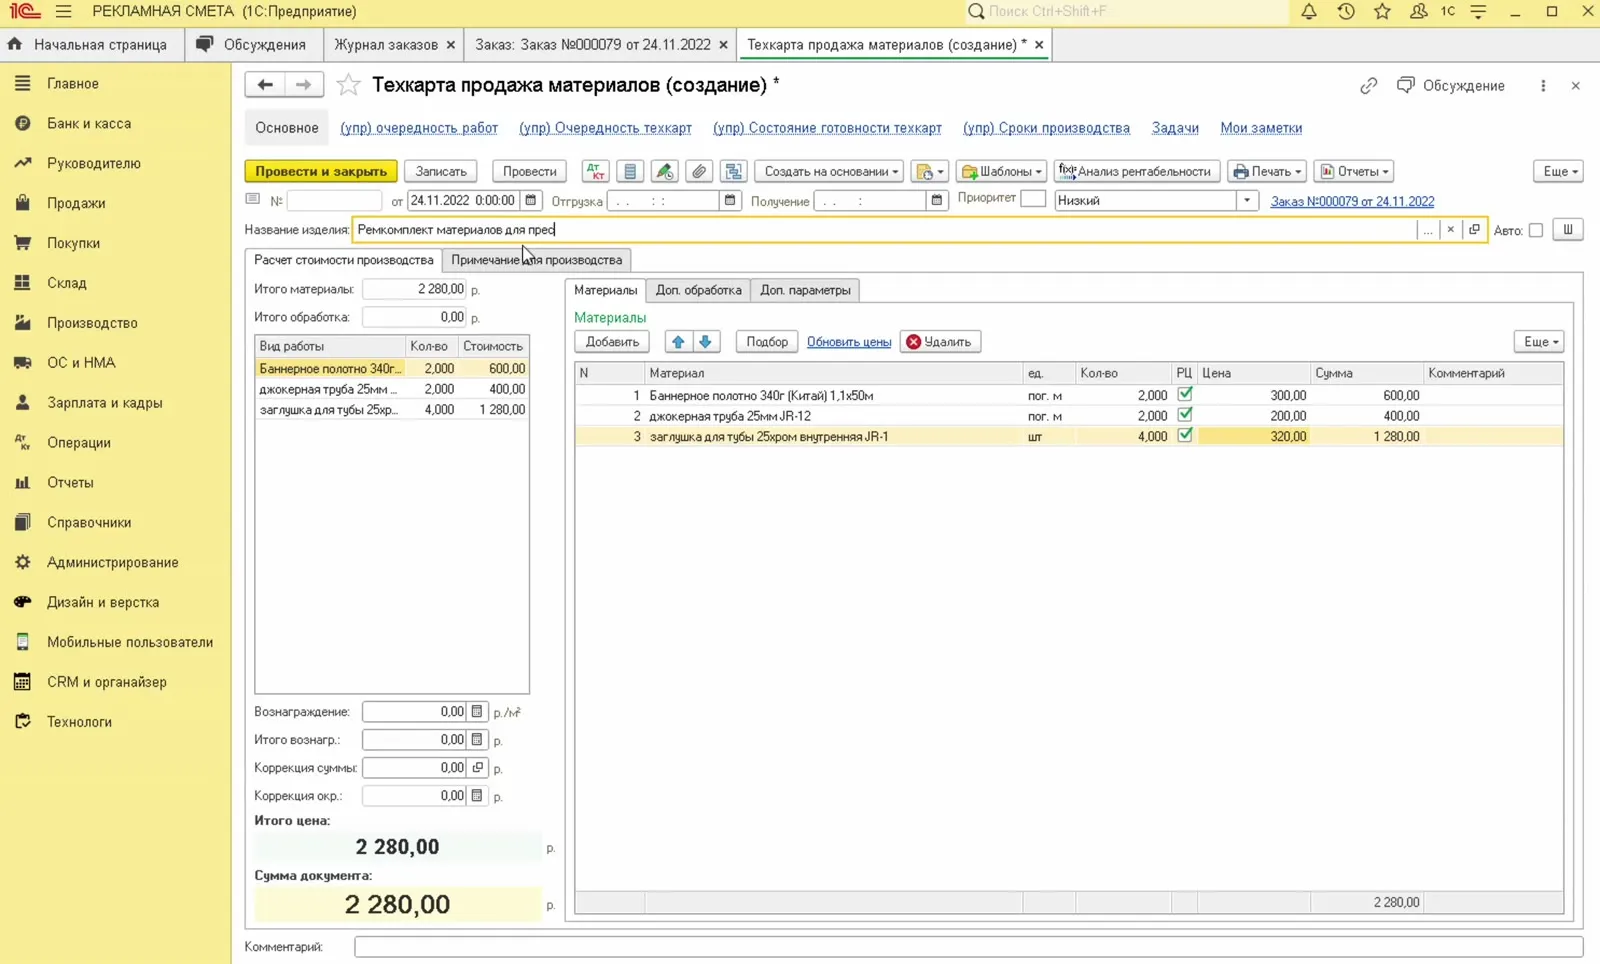
Task: Open the Печать dropdown
Action: pos(1267,171)
